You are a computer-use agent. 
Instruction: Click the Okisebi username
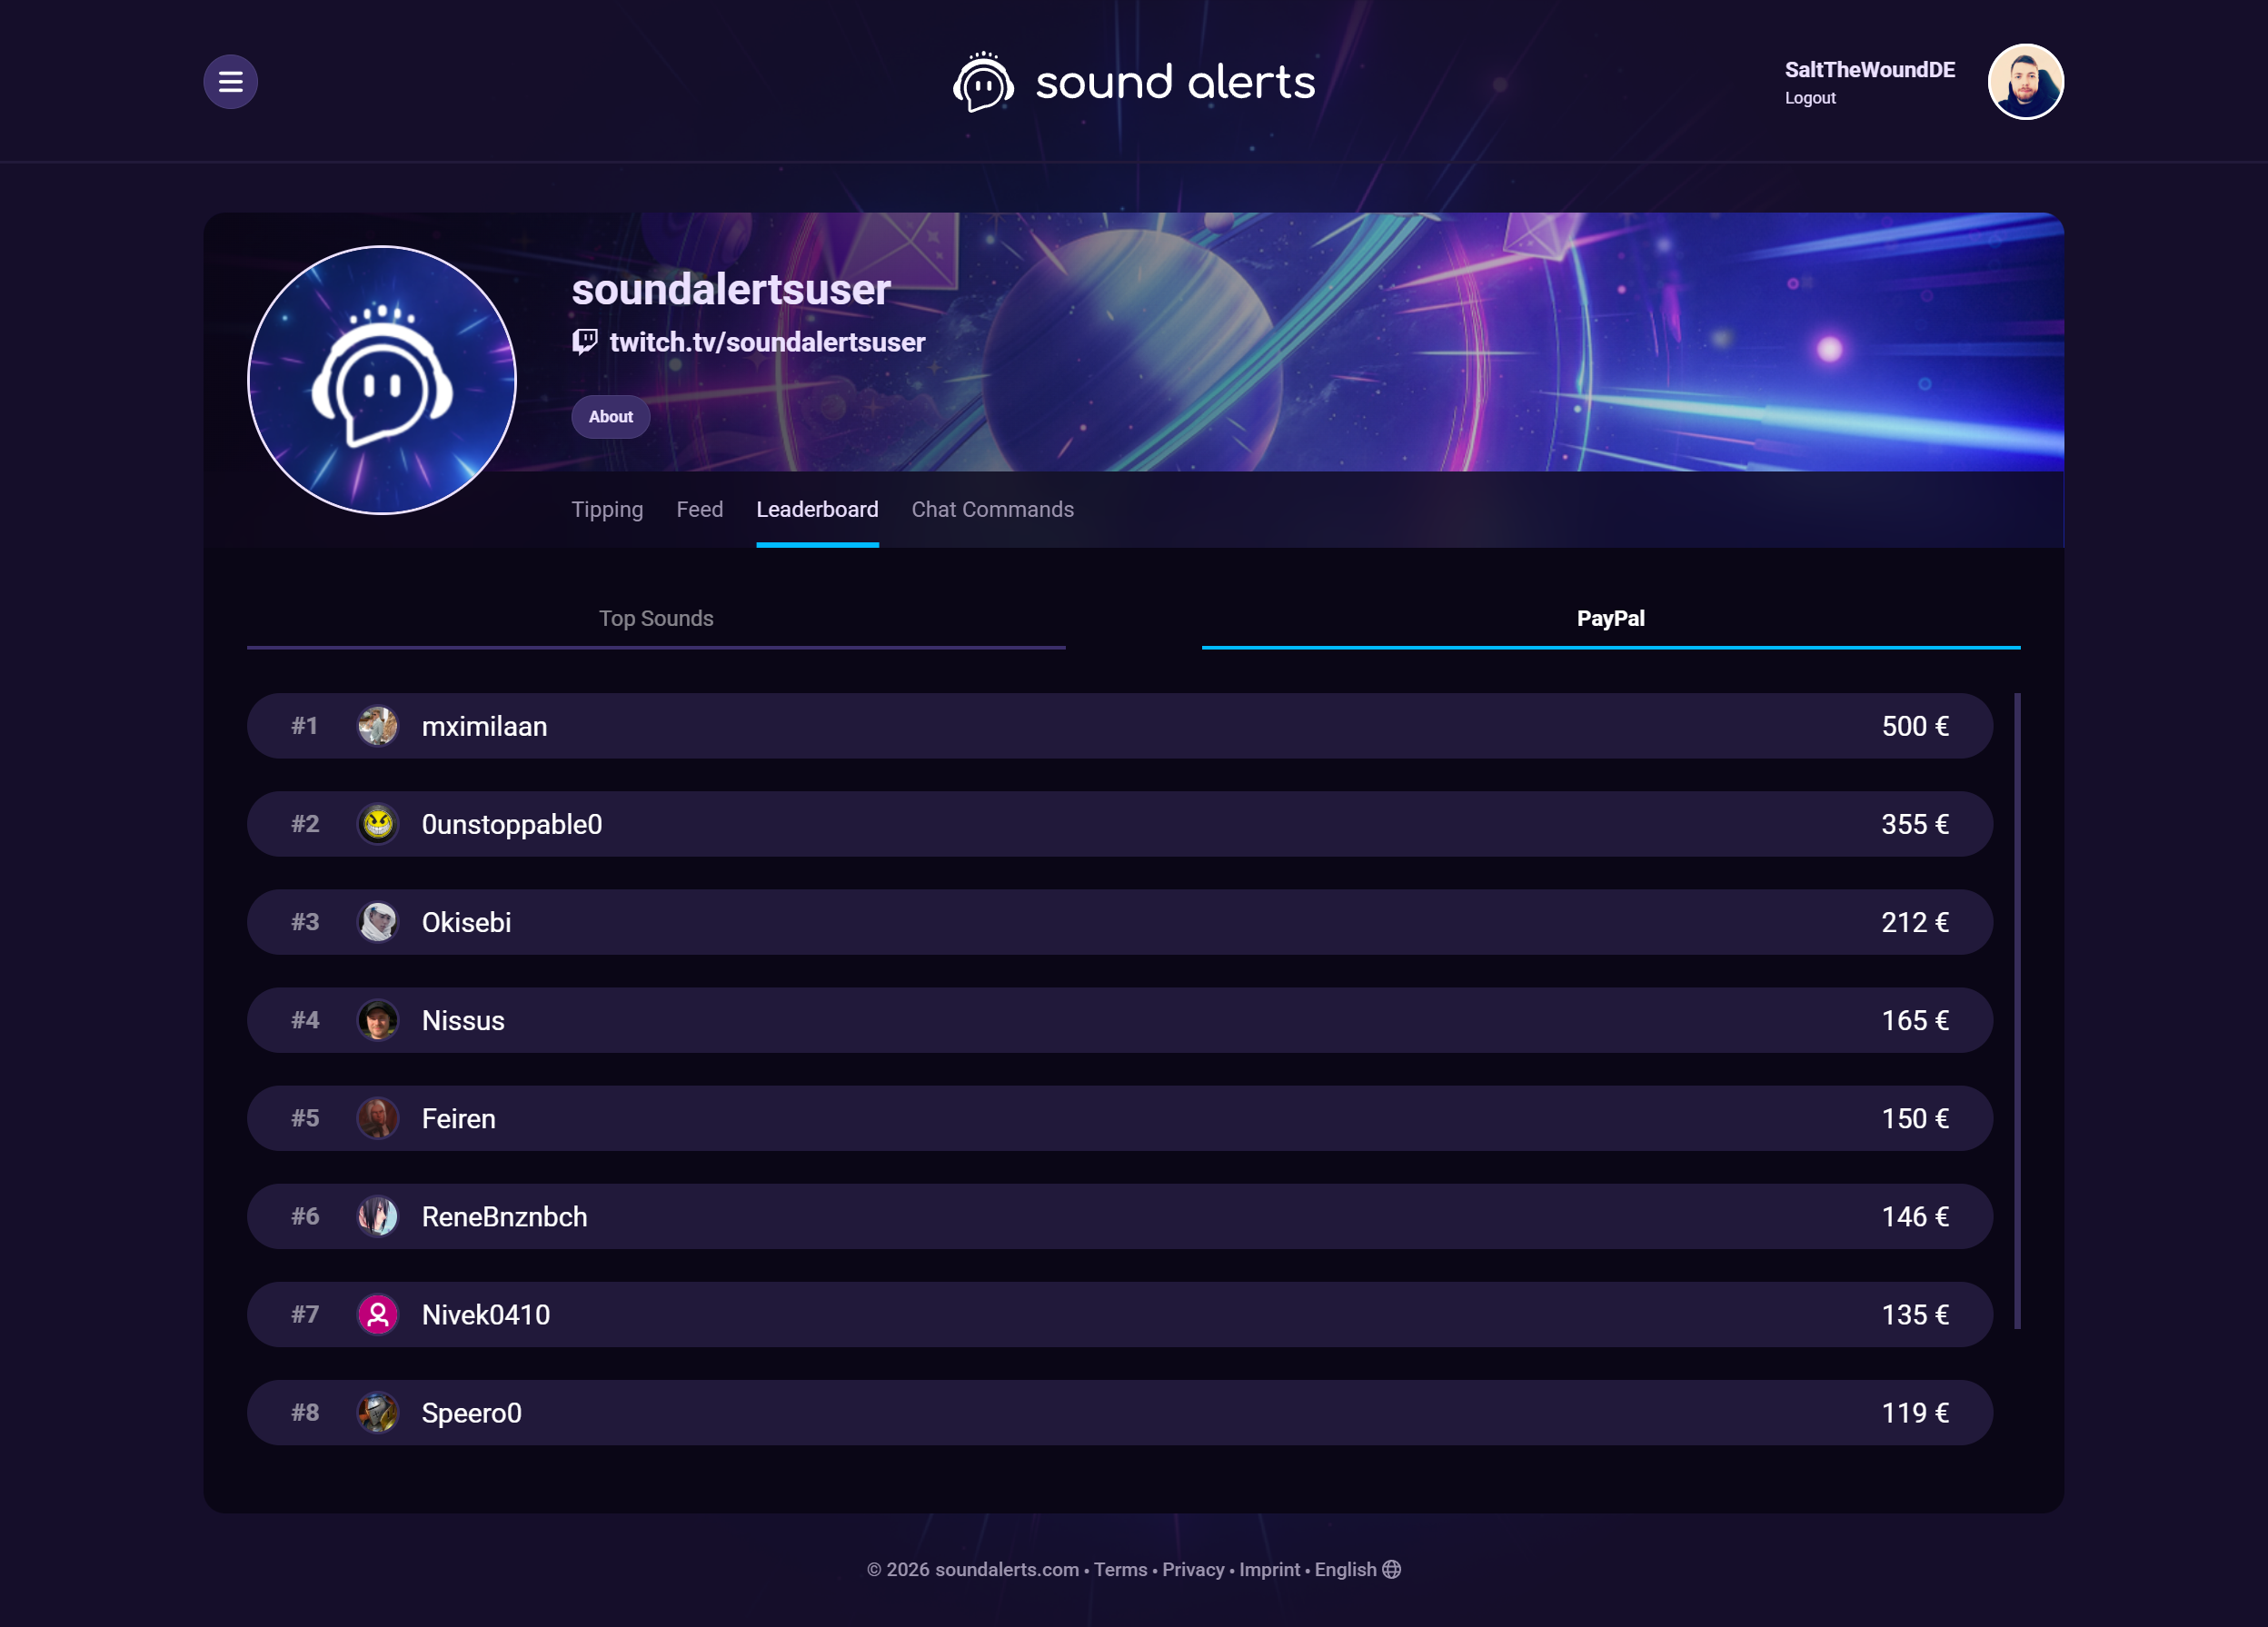pyautogui.click(x=466, y=922)
